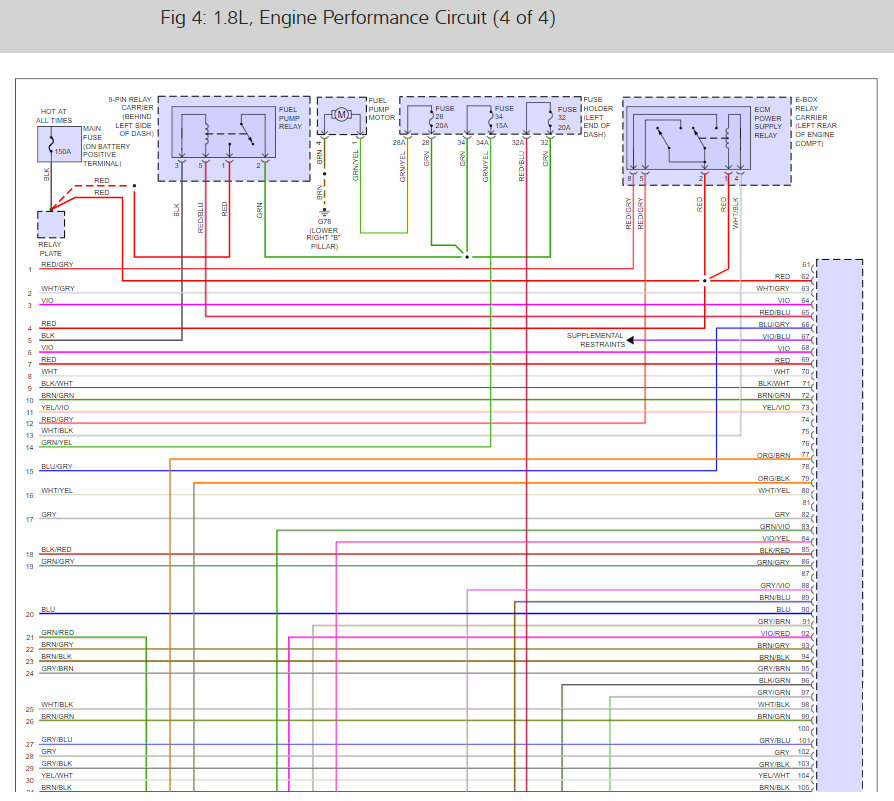This screenshot has height=801, width=894.
Task: Click the 'ECM POWER SUPPLY RELAY' label
Action: click(768, 123)
